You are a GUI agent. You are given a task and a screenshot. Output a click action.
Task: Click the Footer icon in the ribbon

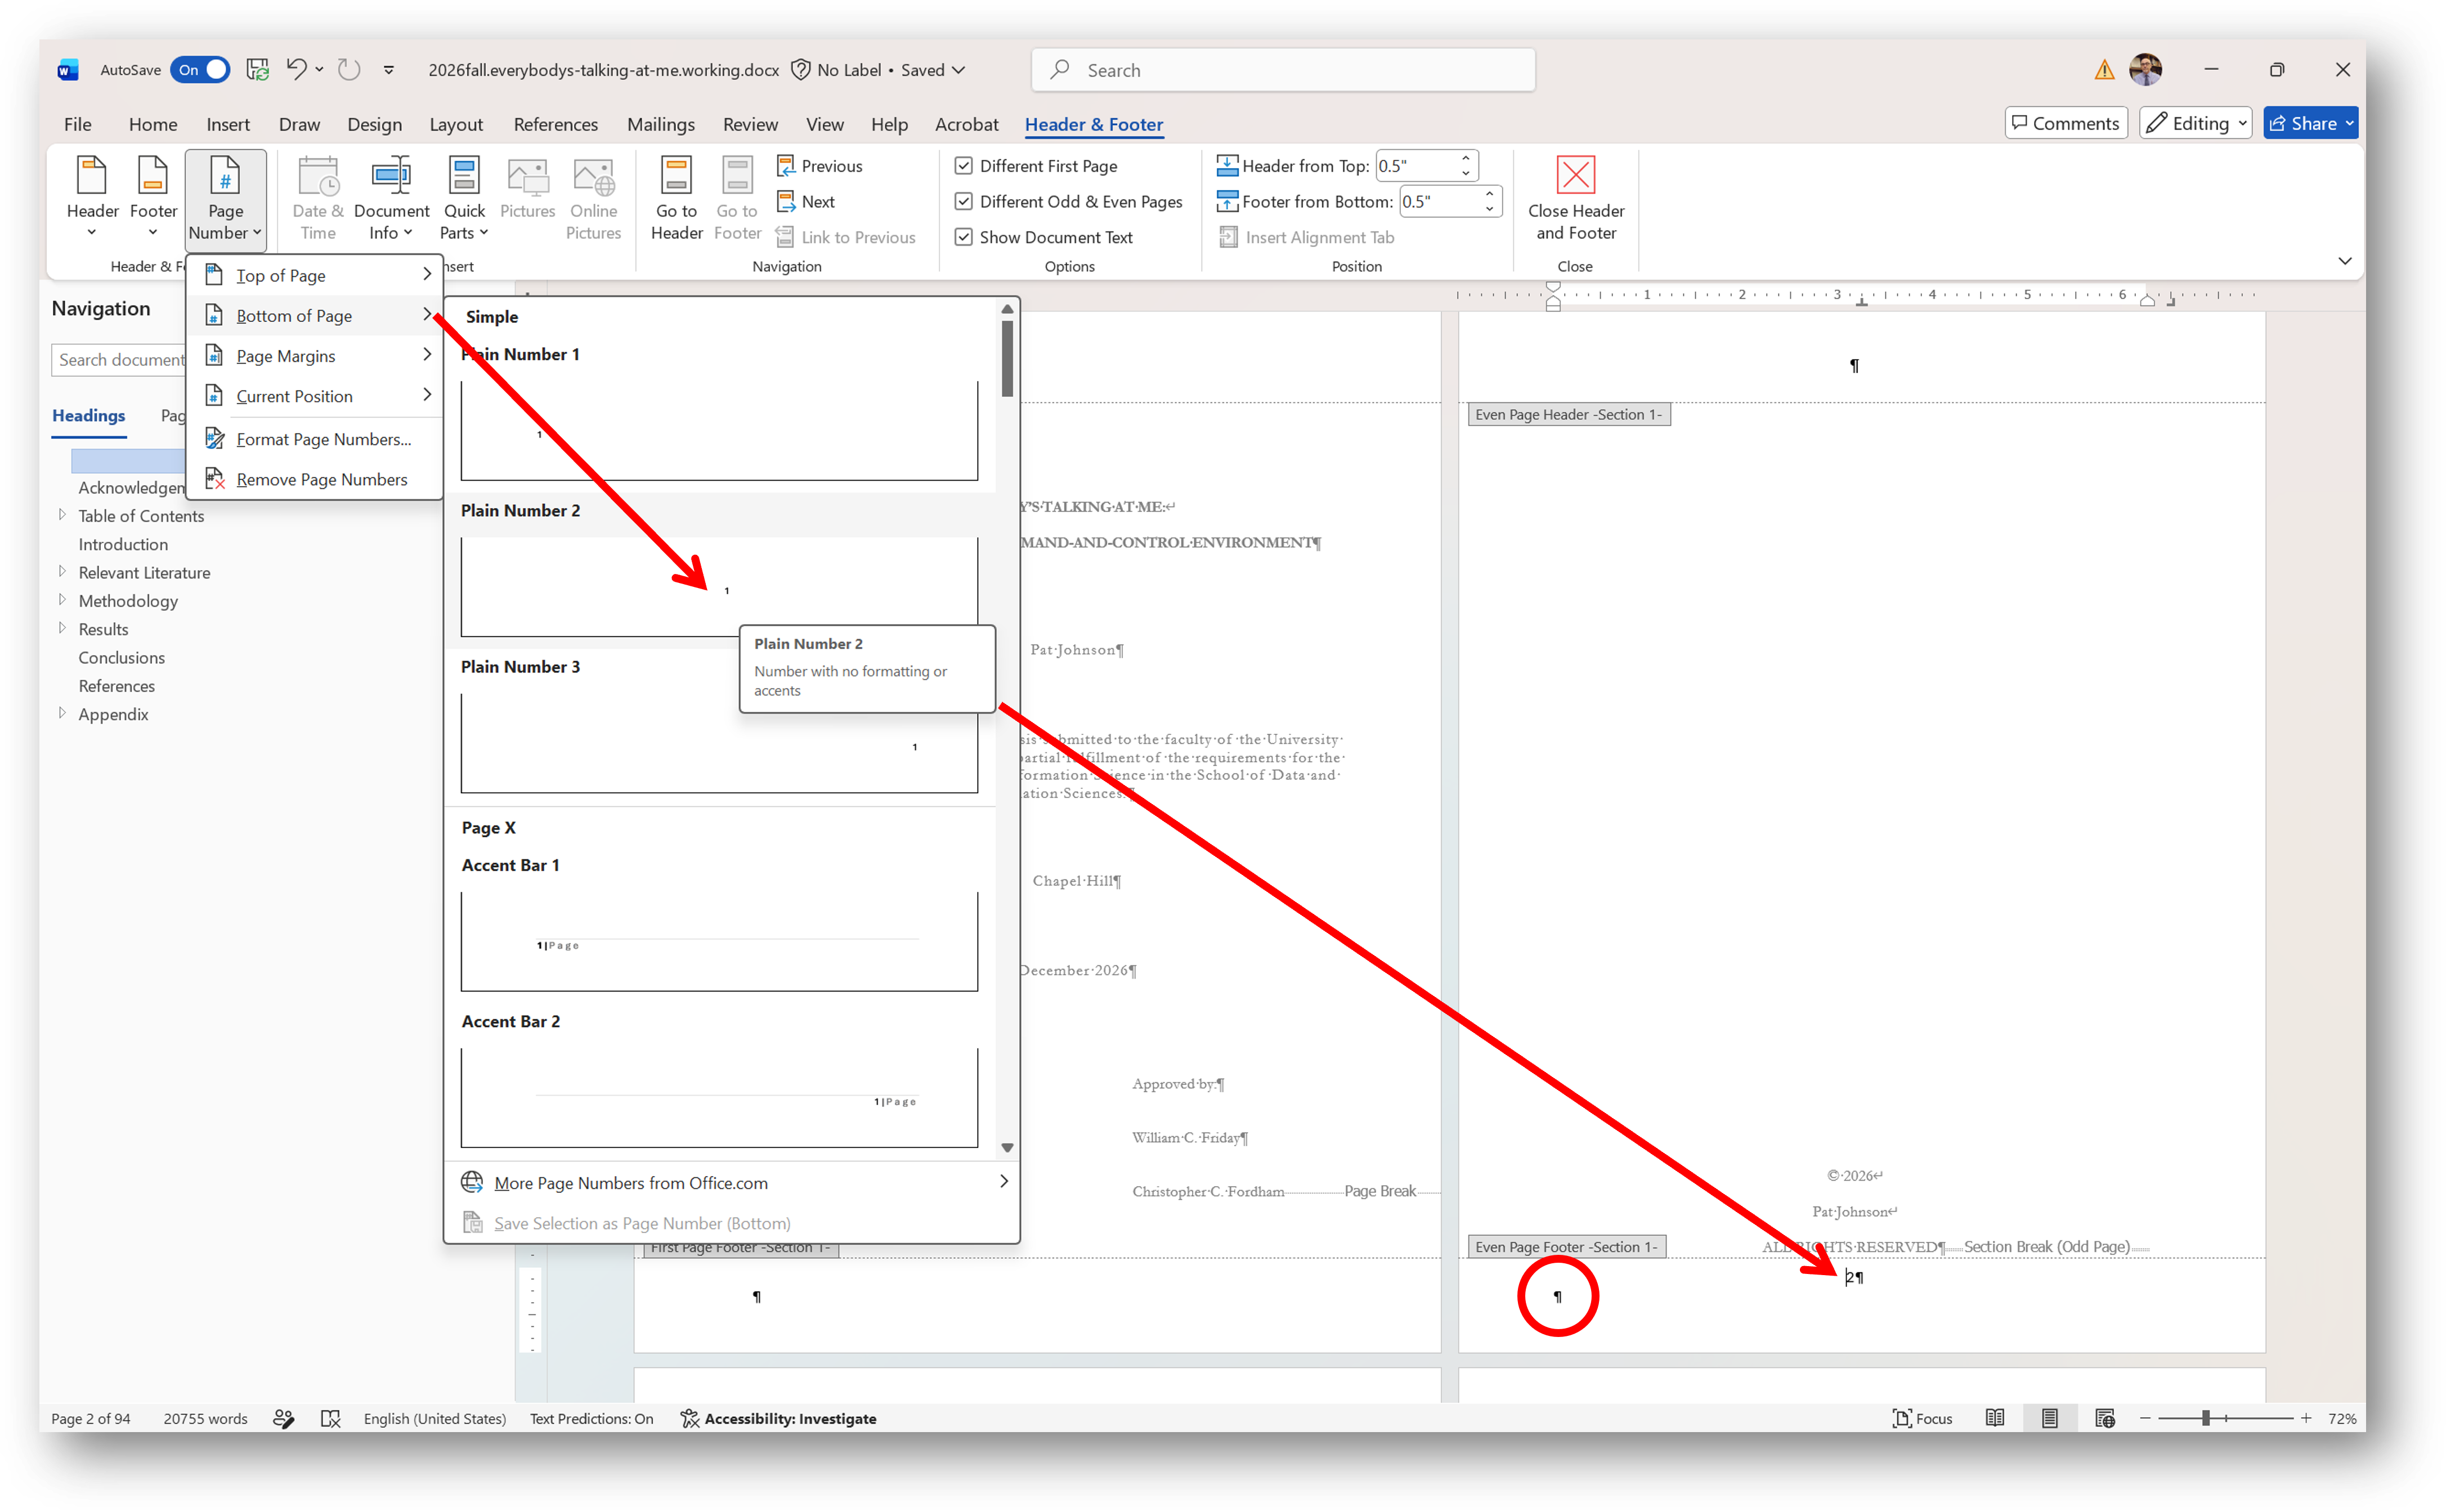pos(153,197)
